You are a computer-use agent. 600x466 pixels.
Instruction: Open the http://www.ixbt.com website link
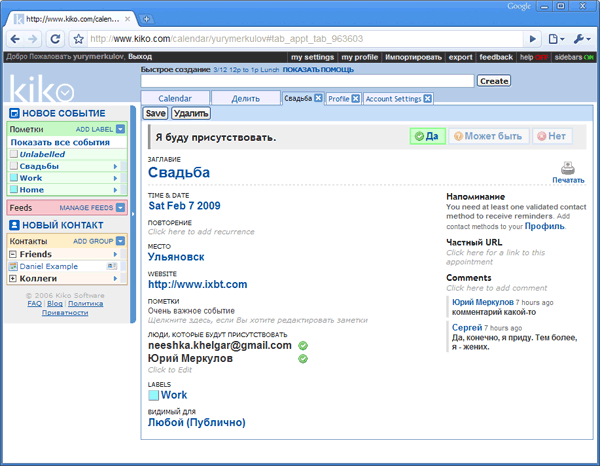tap(197, 284)
